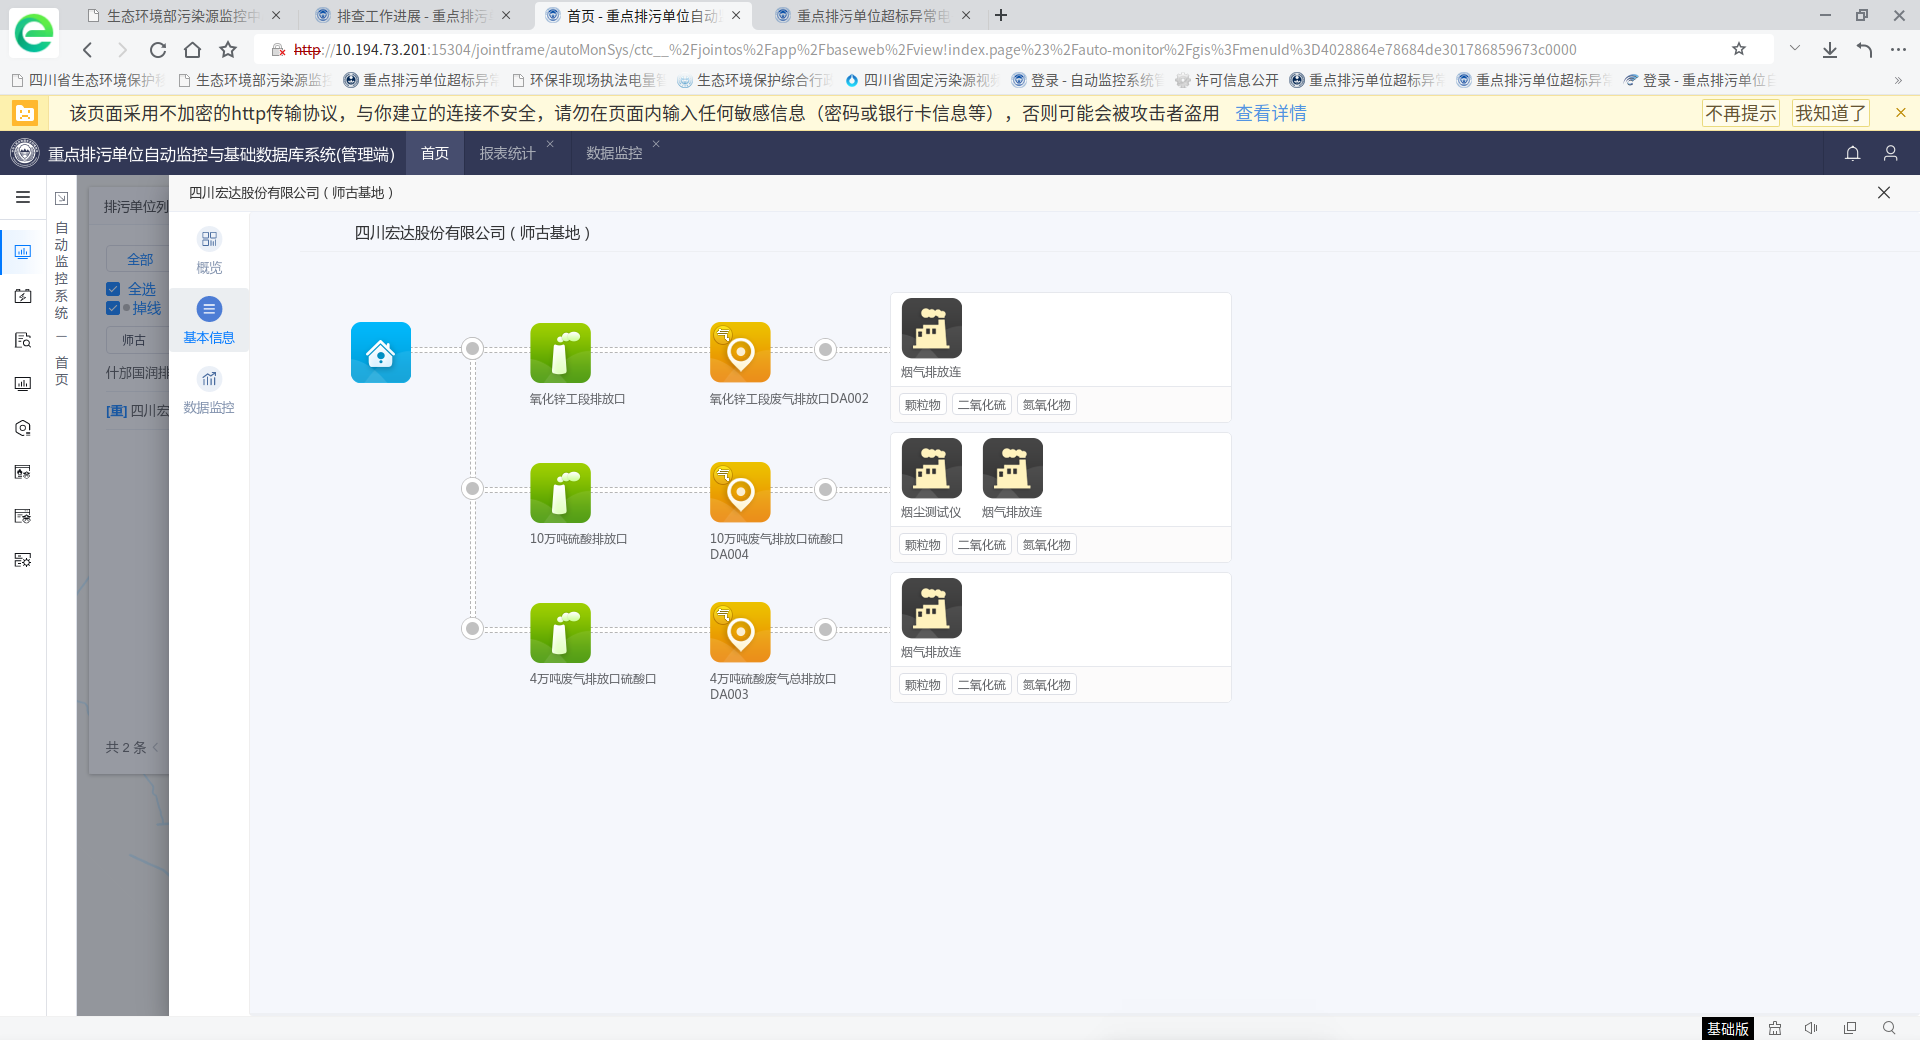The height and width of the screenshot is (1040, 1920).
Task: Open 概览 overview panel icon
Action: (x=209, y=239)
